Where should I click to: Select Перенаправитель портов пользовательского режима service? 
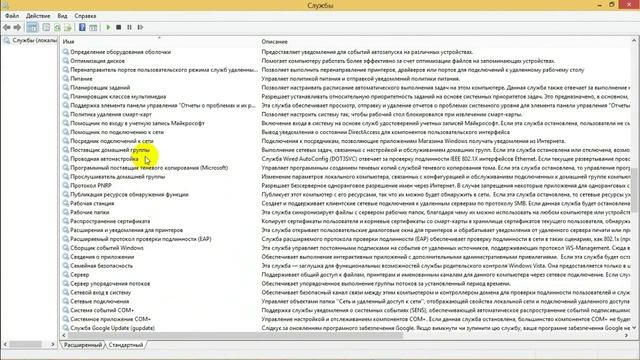coord(164,70)
